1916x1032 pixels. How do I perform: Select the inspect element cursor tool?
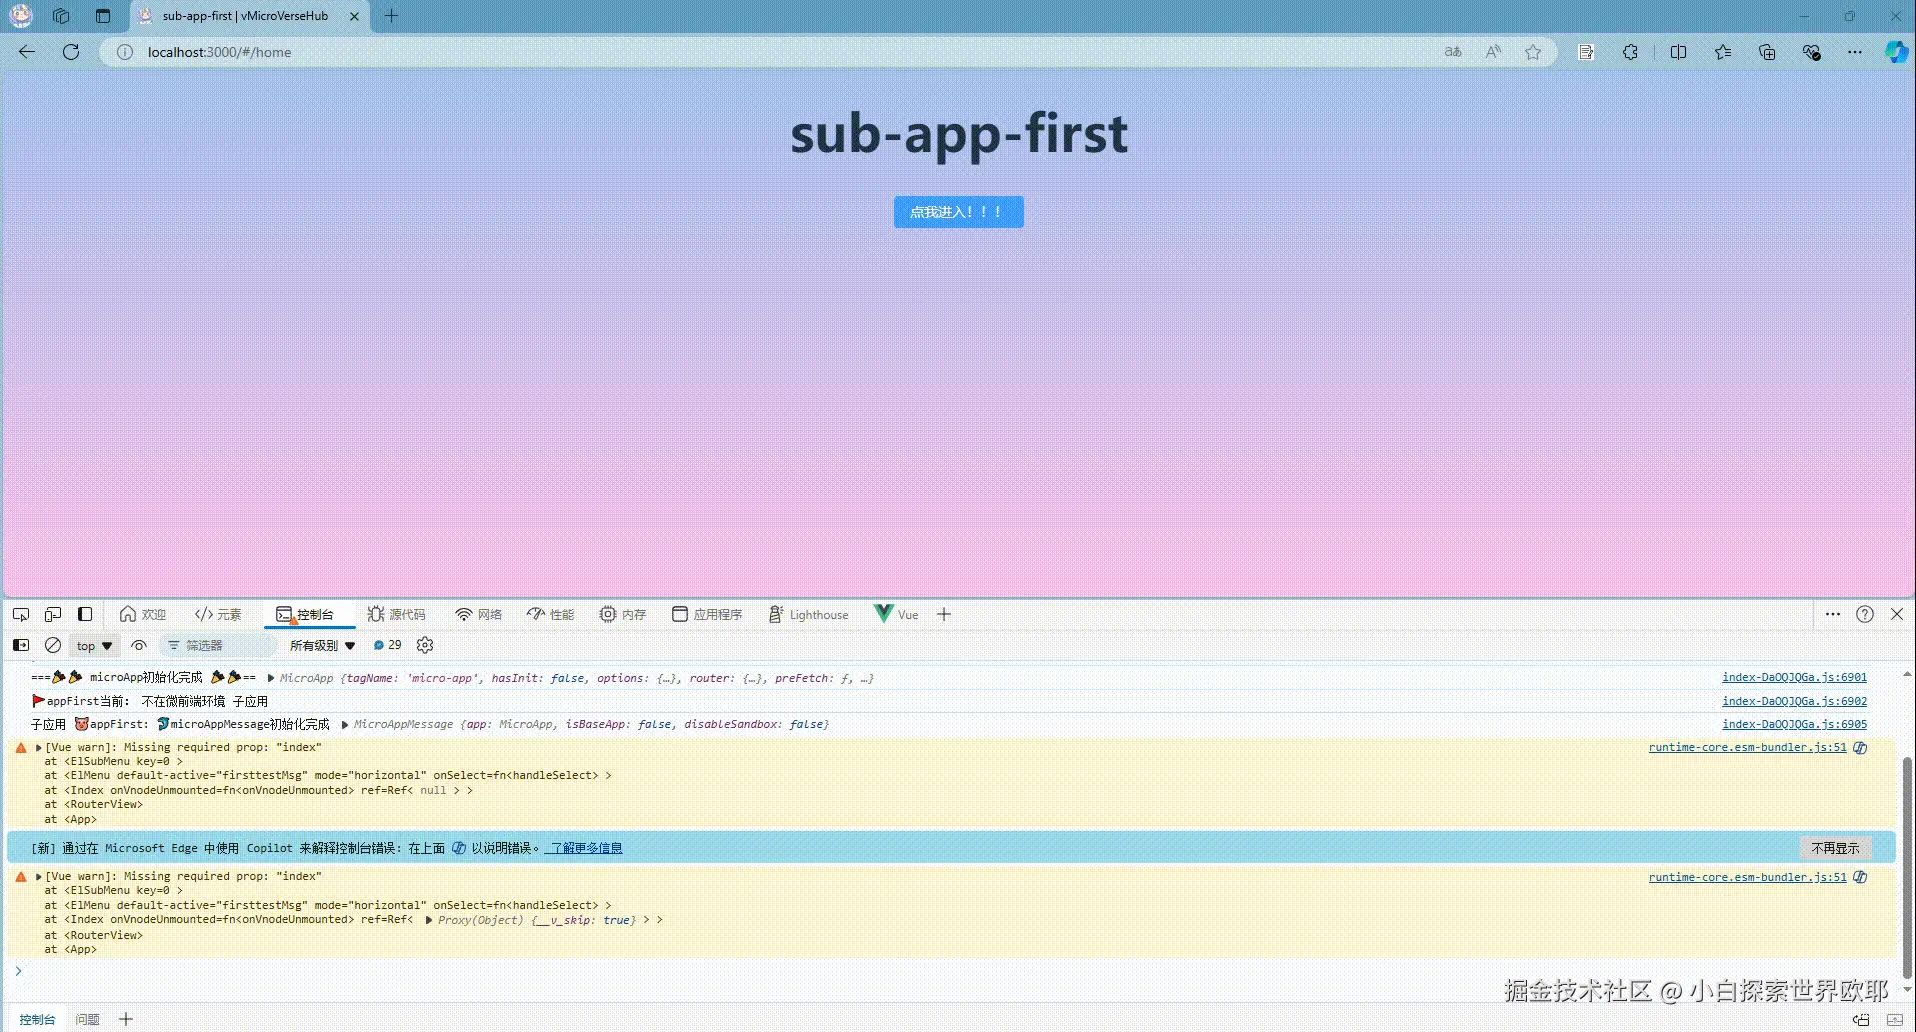coord(20,613)
